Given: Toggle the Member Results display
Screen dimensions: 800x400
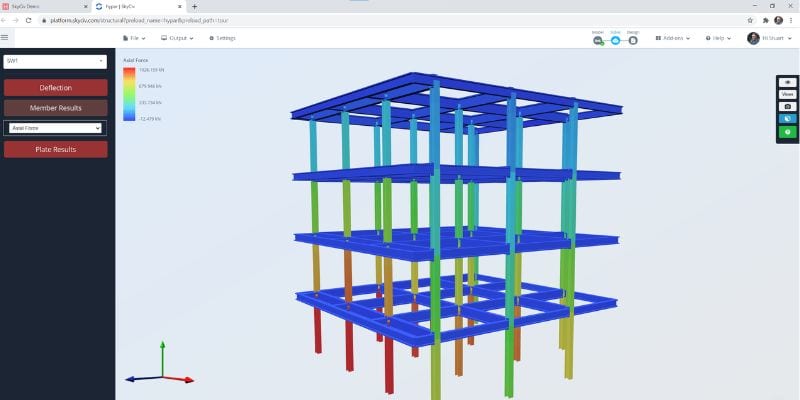Looking at the screenshot, I should tap(56, 108).
